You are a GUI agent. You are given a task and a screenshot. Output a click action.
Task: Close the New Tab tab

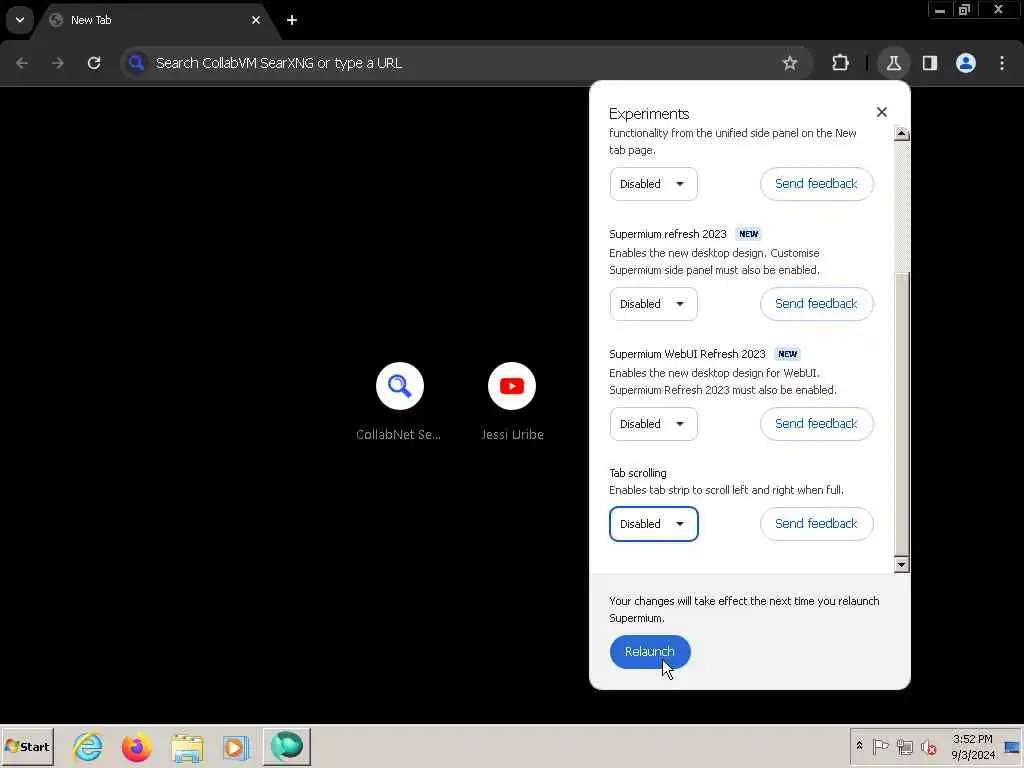coord(256,20)
